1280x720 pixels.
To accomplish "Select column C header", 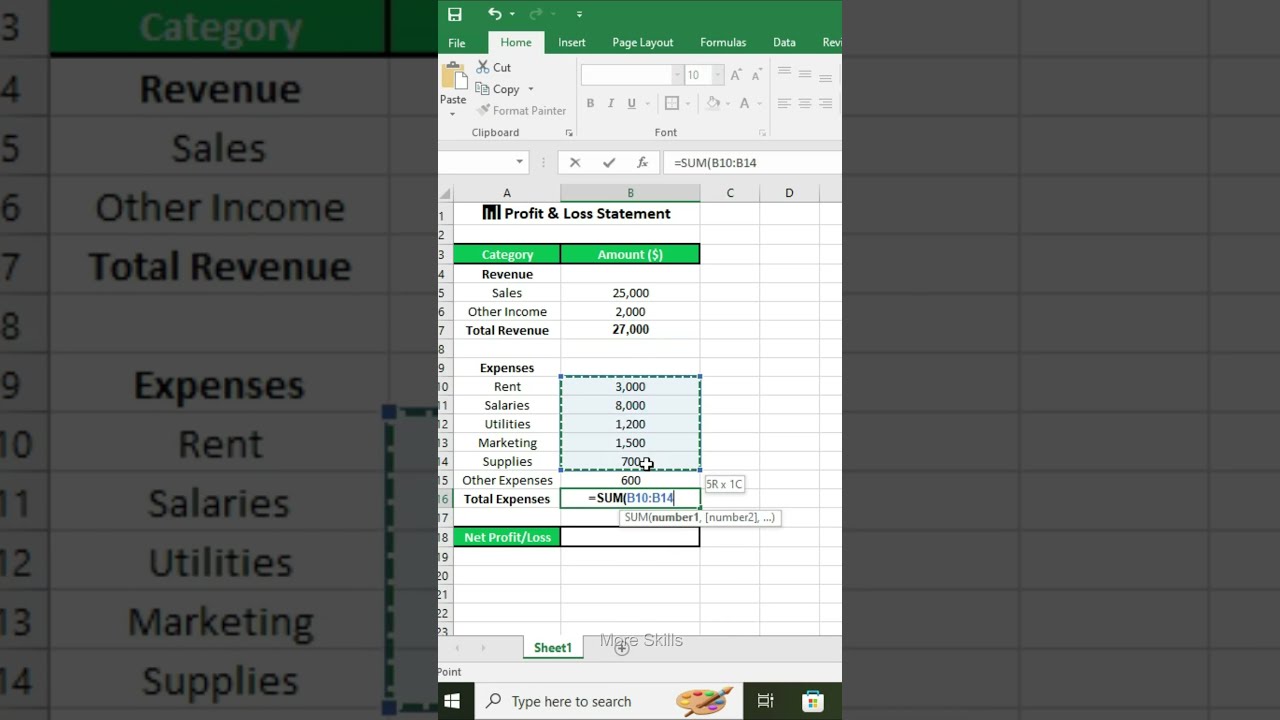I will 730,193.
